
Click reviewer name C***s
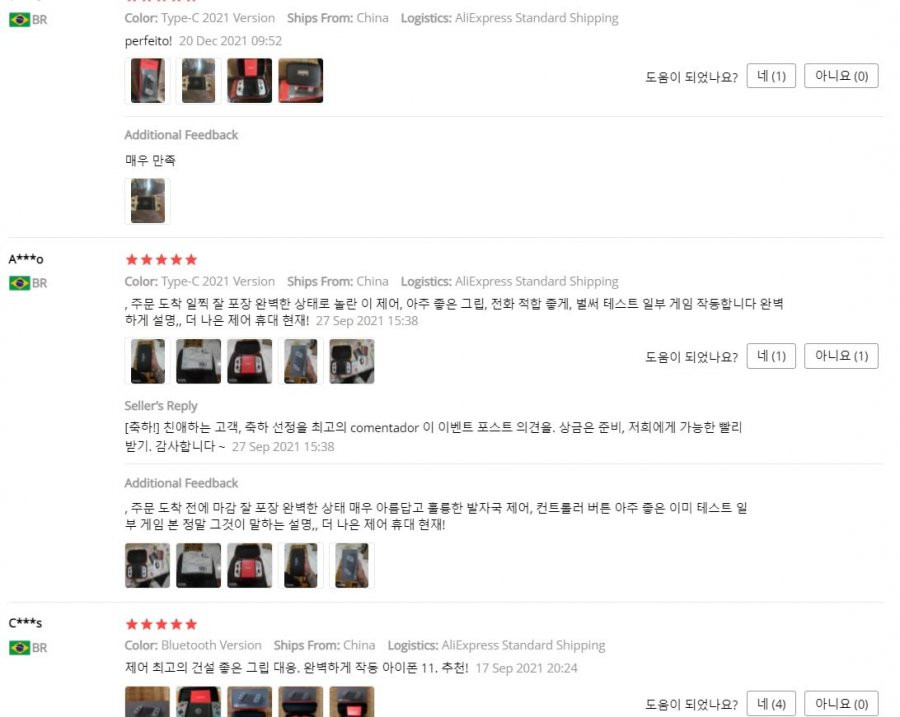(x=25, y=623)
